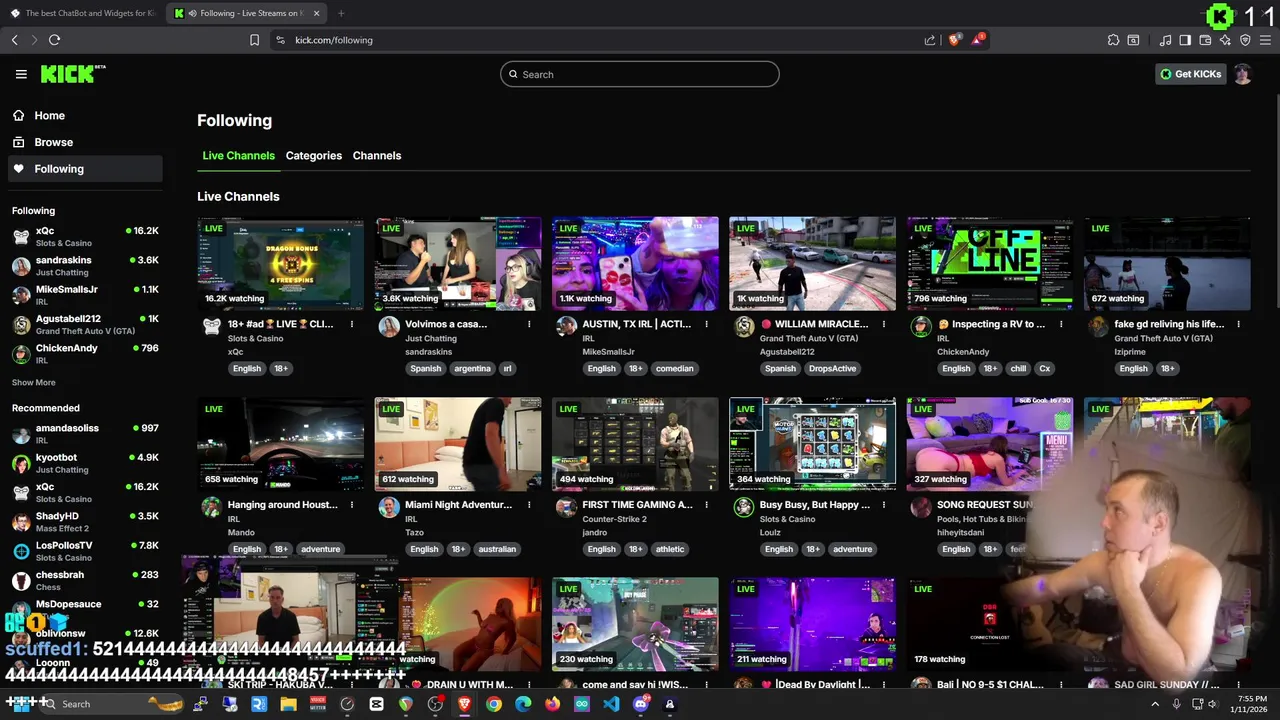1280x720 pixels.
Task: Open options menu for Volvimos a casa stream
Action: pos(529,324)
